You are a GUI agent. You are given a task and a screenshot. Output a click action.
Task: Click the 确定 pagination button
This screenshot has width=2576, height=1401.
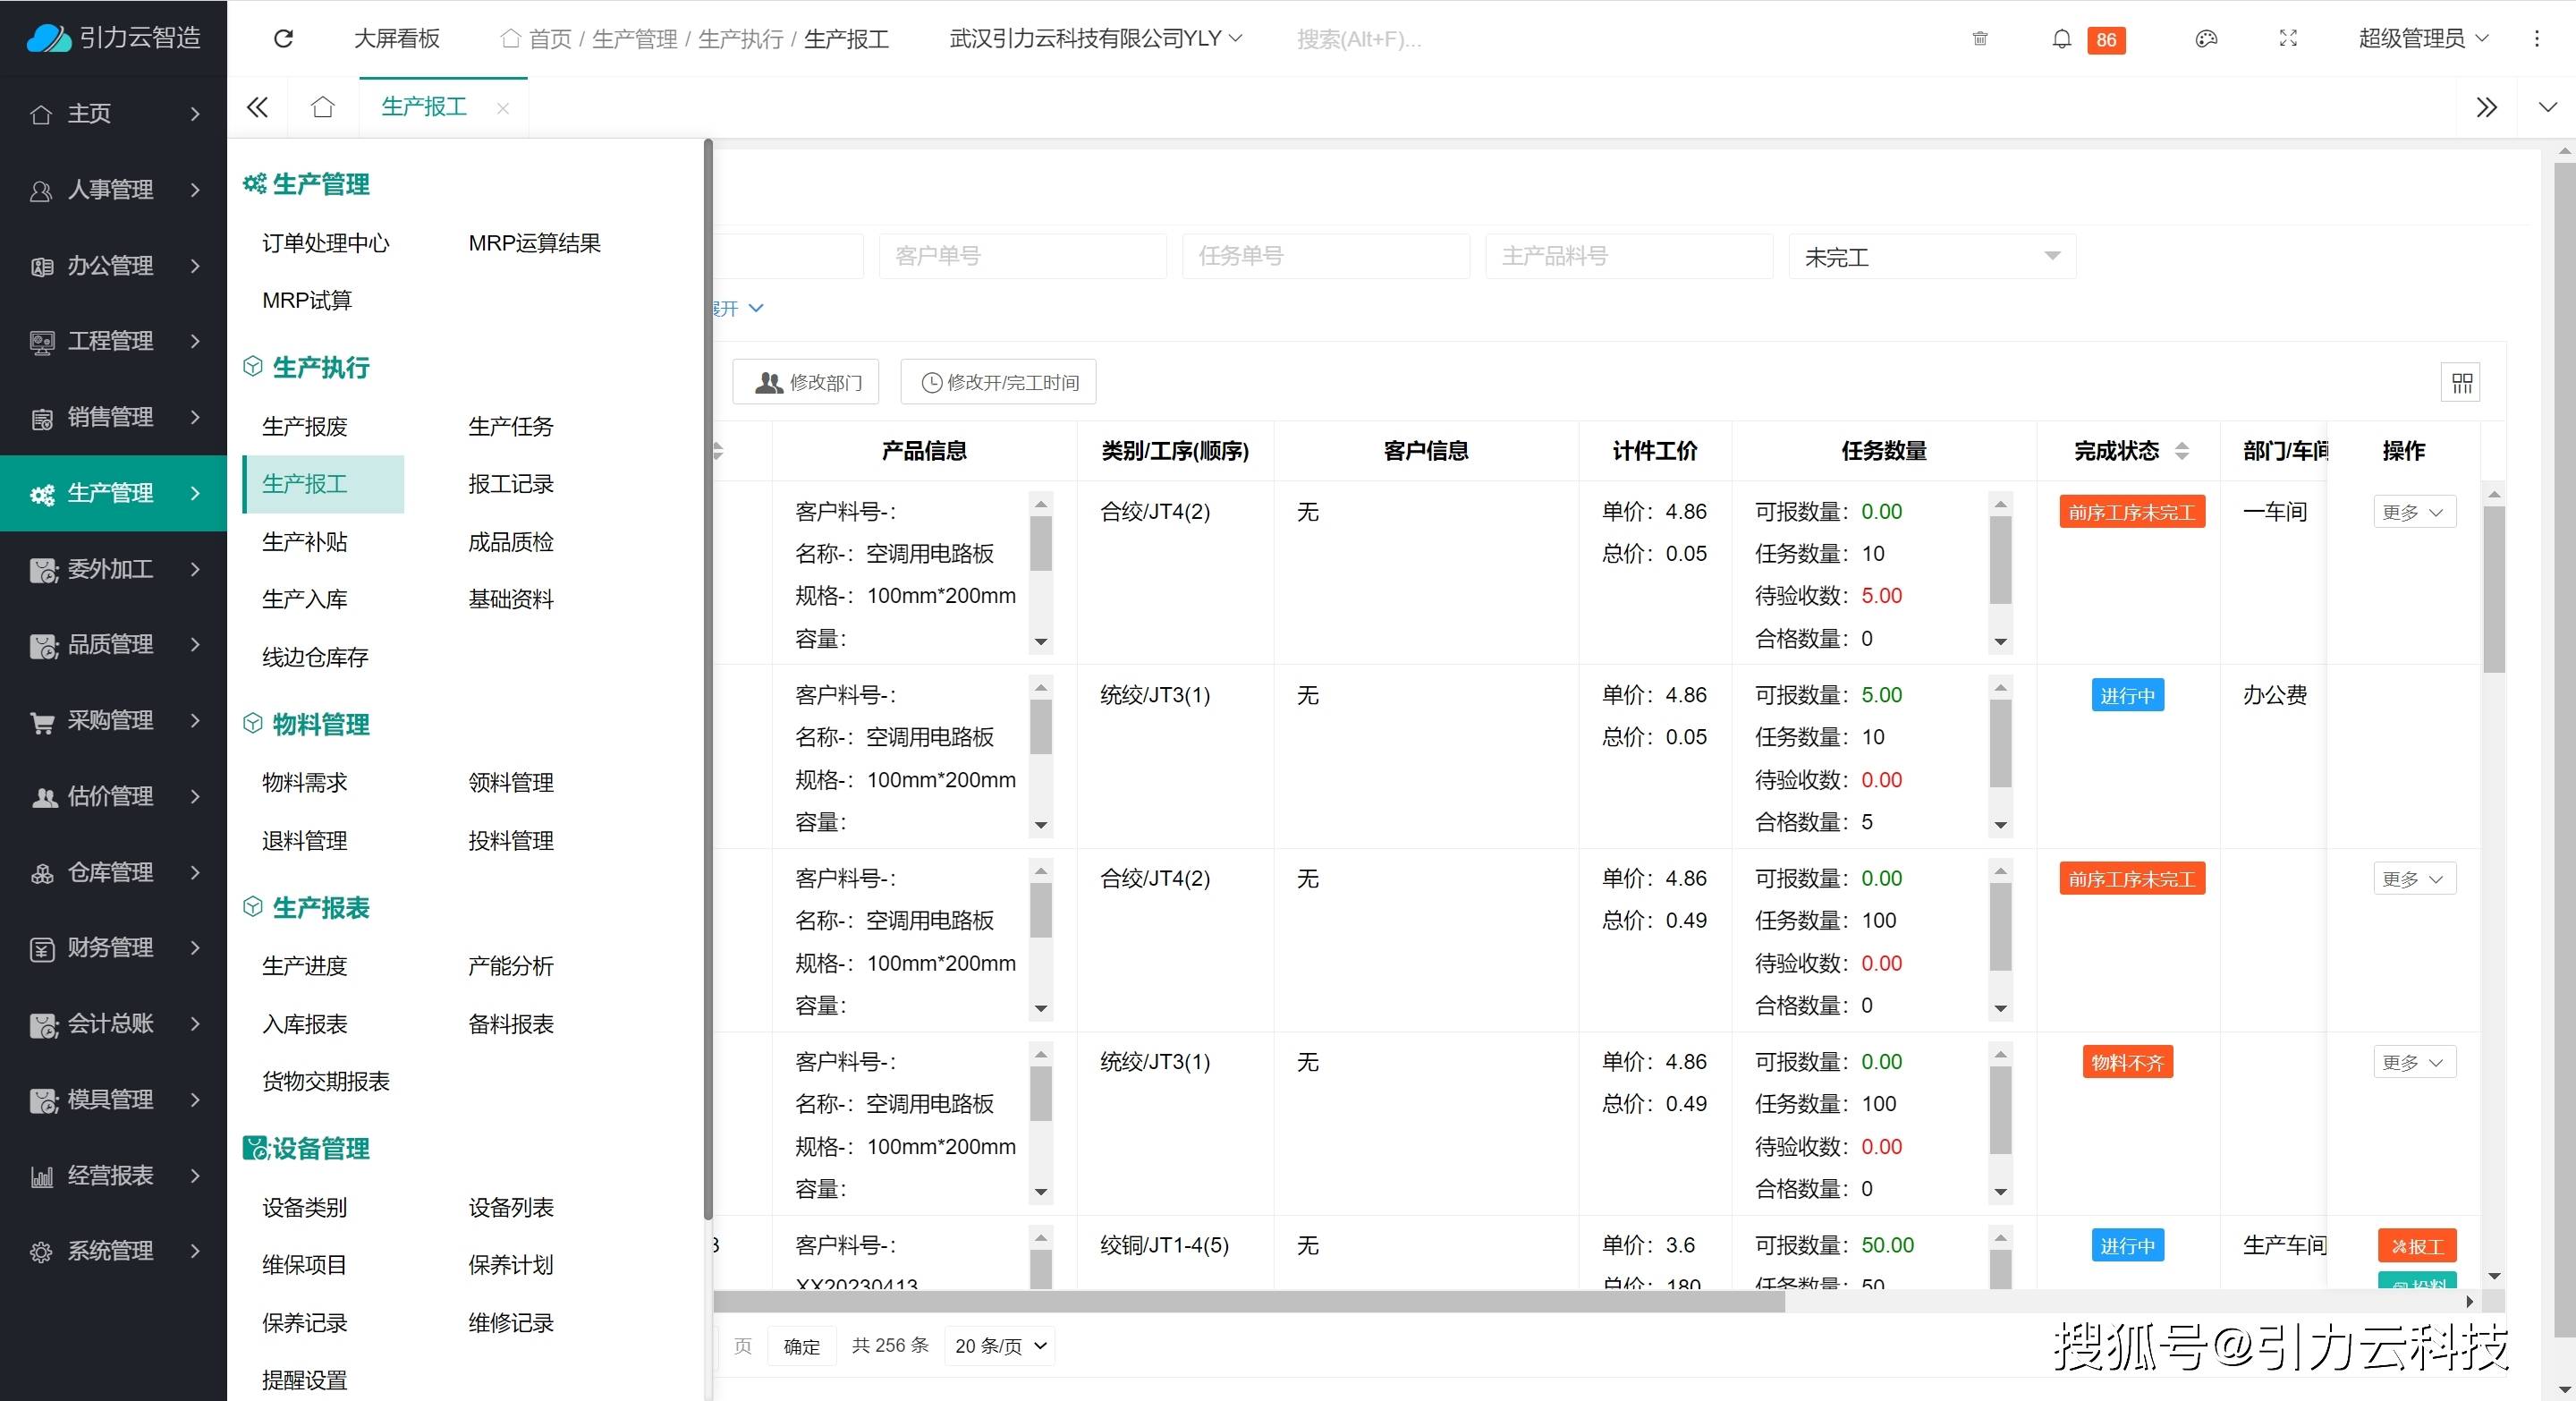[x=802, y=1346]
